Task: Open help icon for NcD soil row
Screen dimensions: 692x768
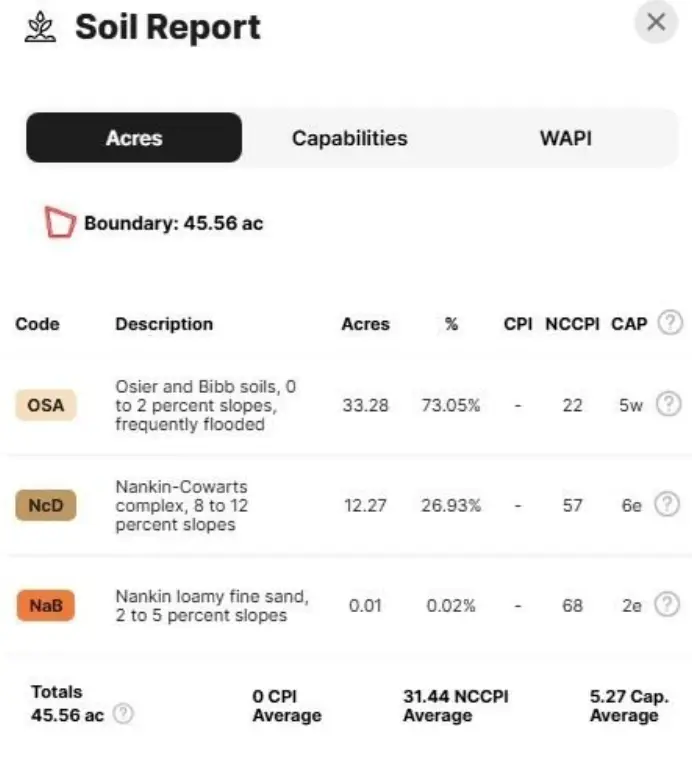Action: [x=668, y=504]
